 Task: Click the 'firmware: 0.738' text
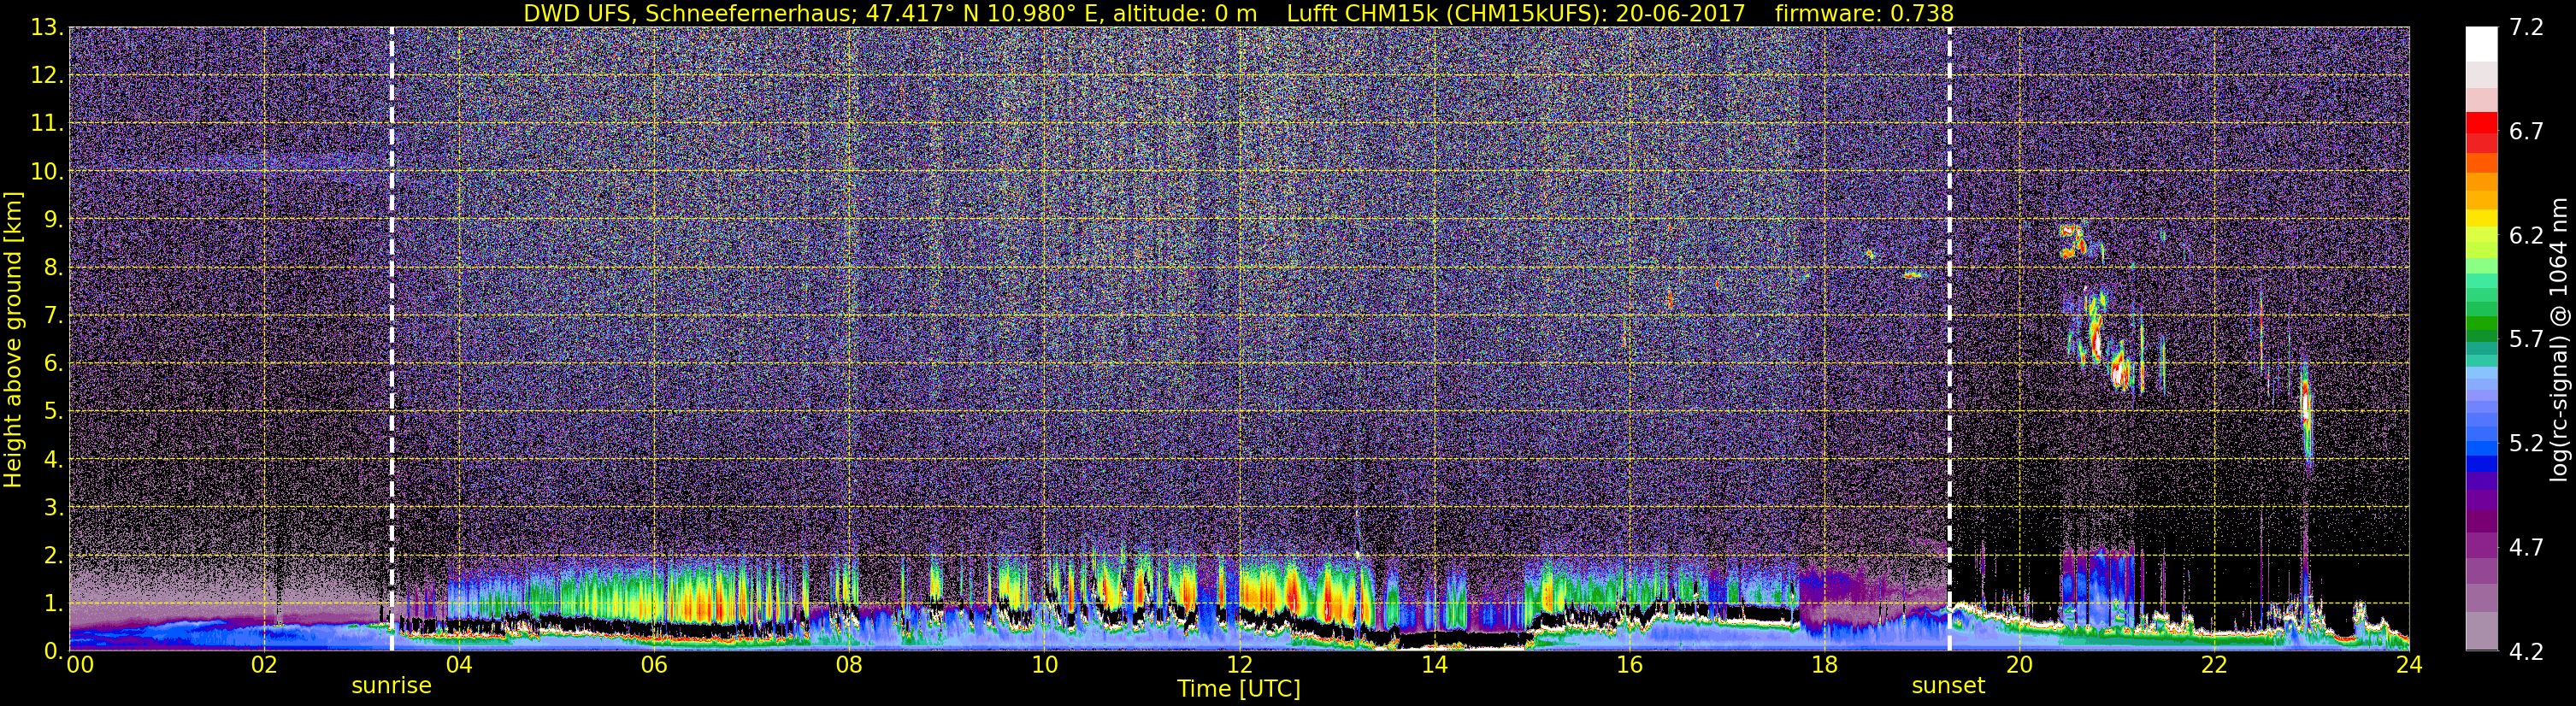click(x=1863, y=13)
